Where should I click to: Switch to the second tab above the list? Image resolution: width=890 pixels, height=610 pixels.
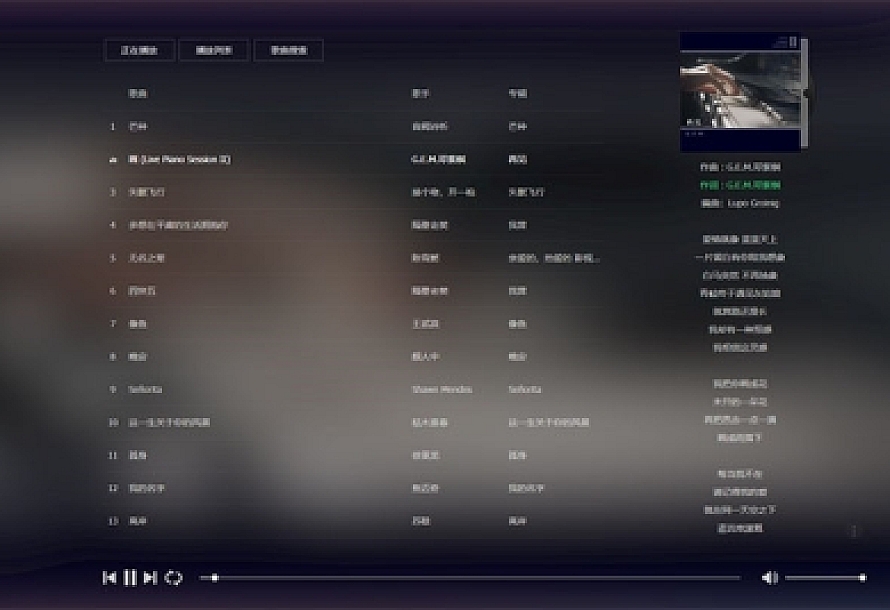click(x=213, y=50)
